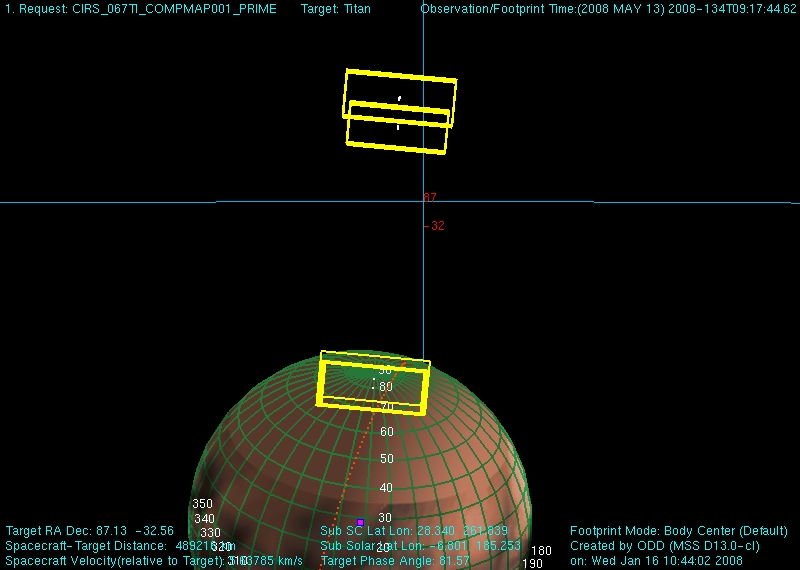Click the '340' longitude label
Screen dimensions: 800x570
(x=205, y=519)
